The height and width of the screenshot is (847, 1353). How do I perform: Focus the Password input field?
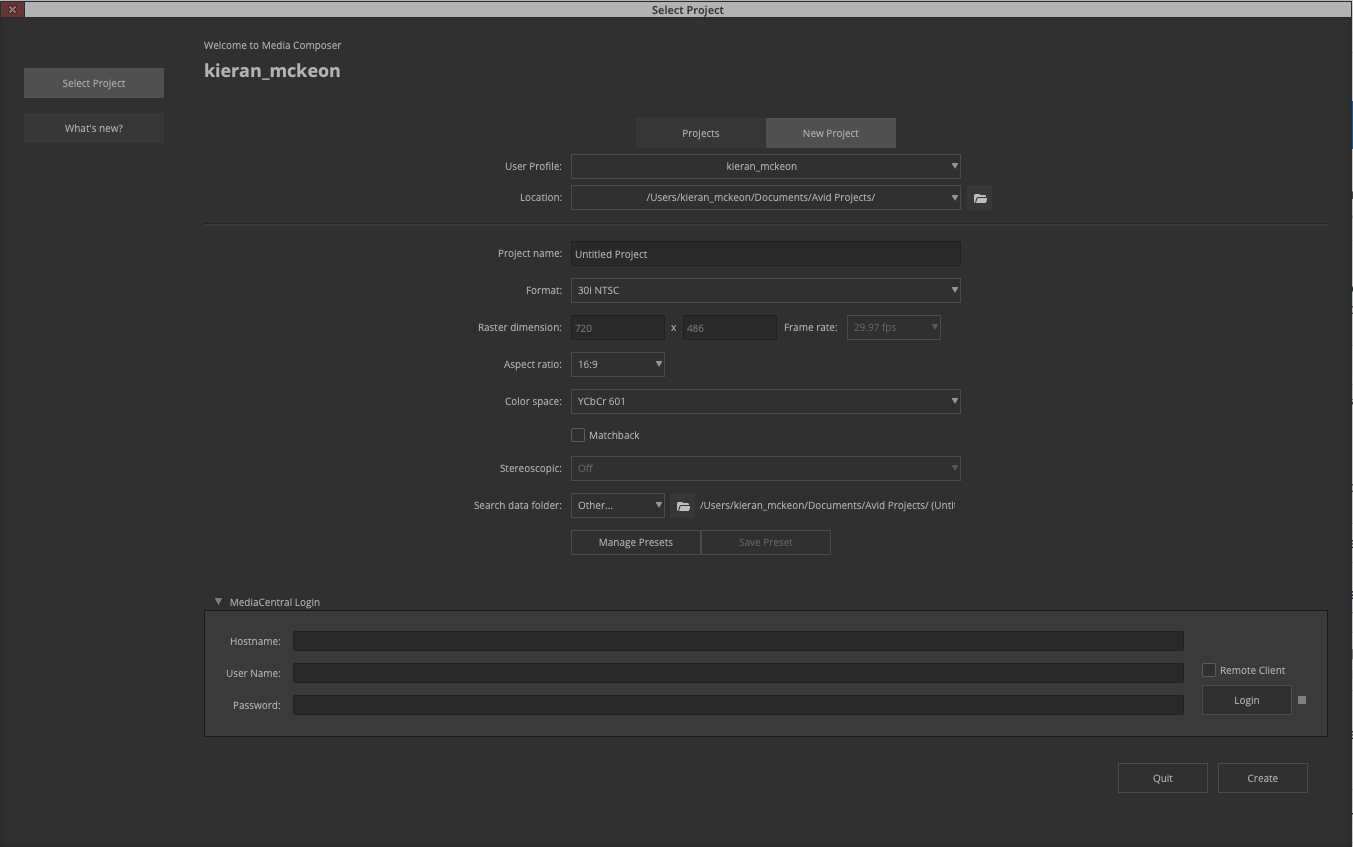tap(738, 705)
